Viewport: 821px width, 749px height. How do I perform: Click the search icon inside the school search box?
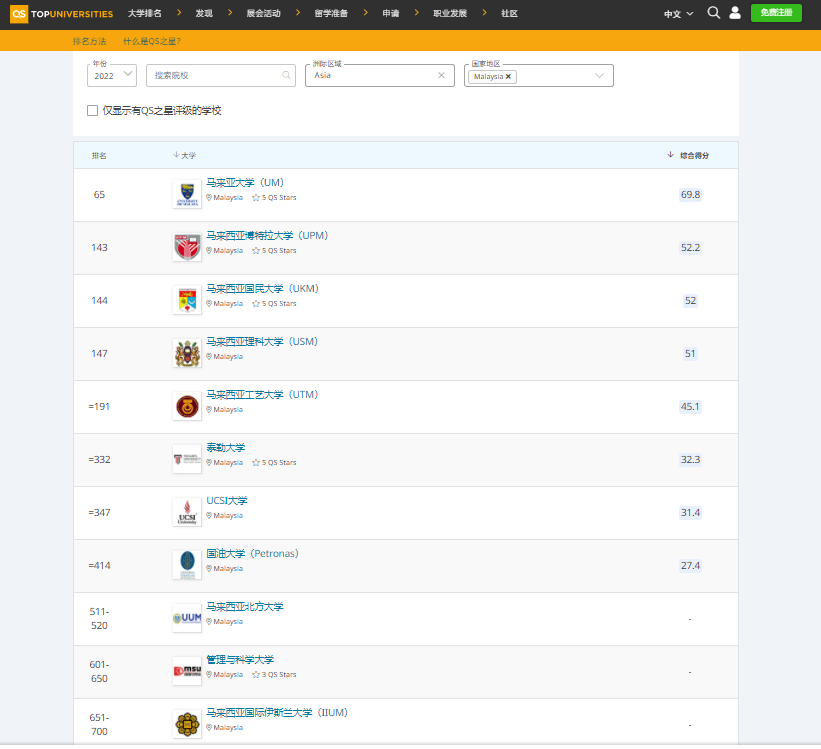point(286,75)
